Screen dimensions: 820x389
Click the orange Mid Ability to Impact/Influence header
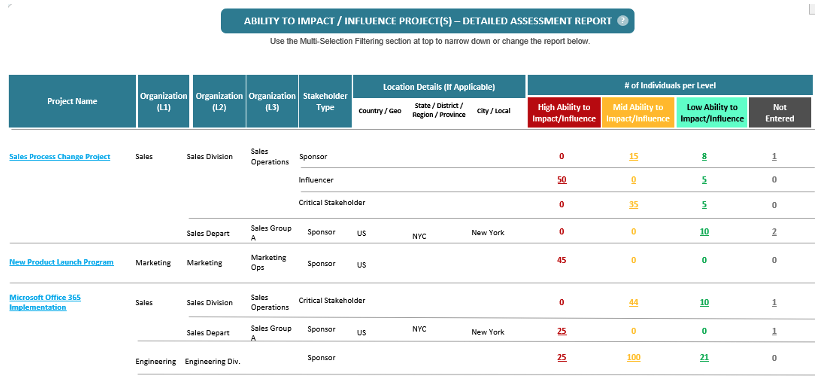(637, 112)
